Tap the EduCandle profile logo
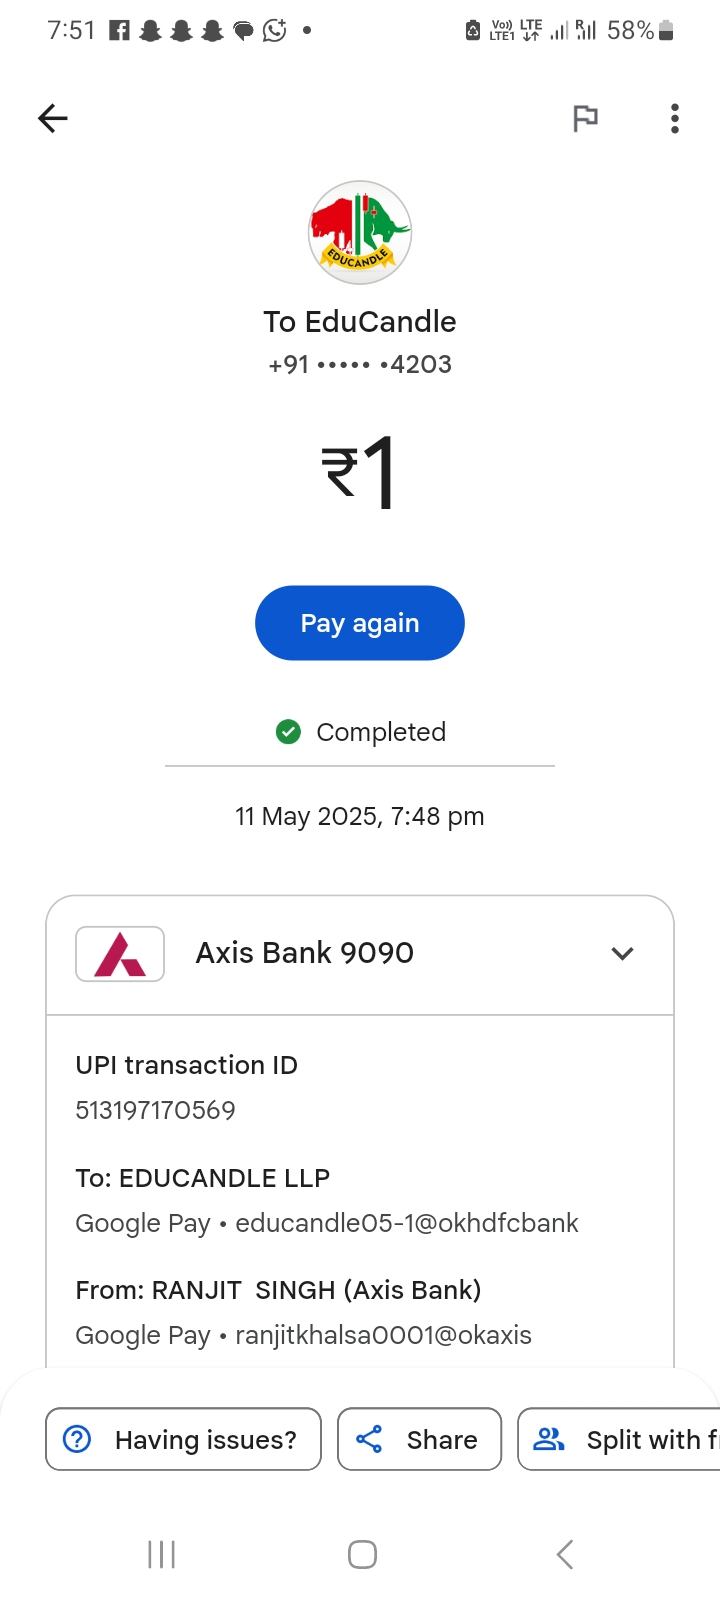 (360, 232)
